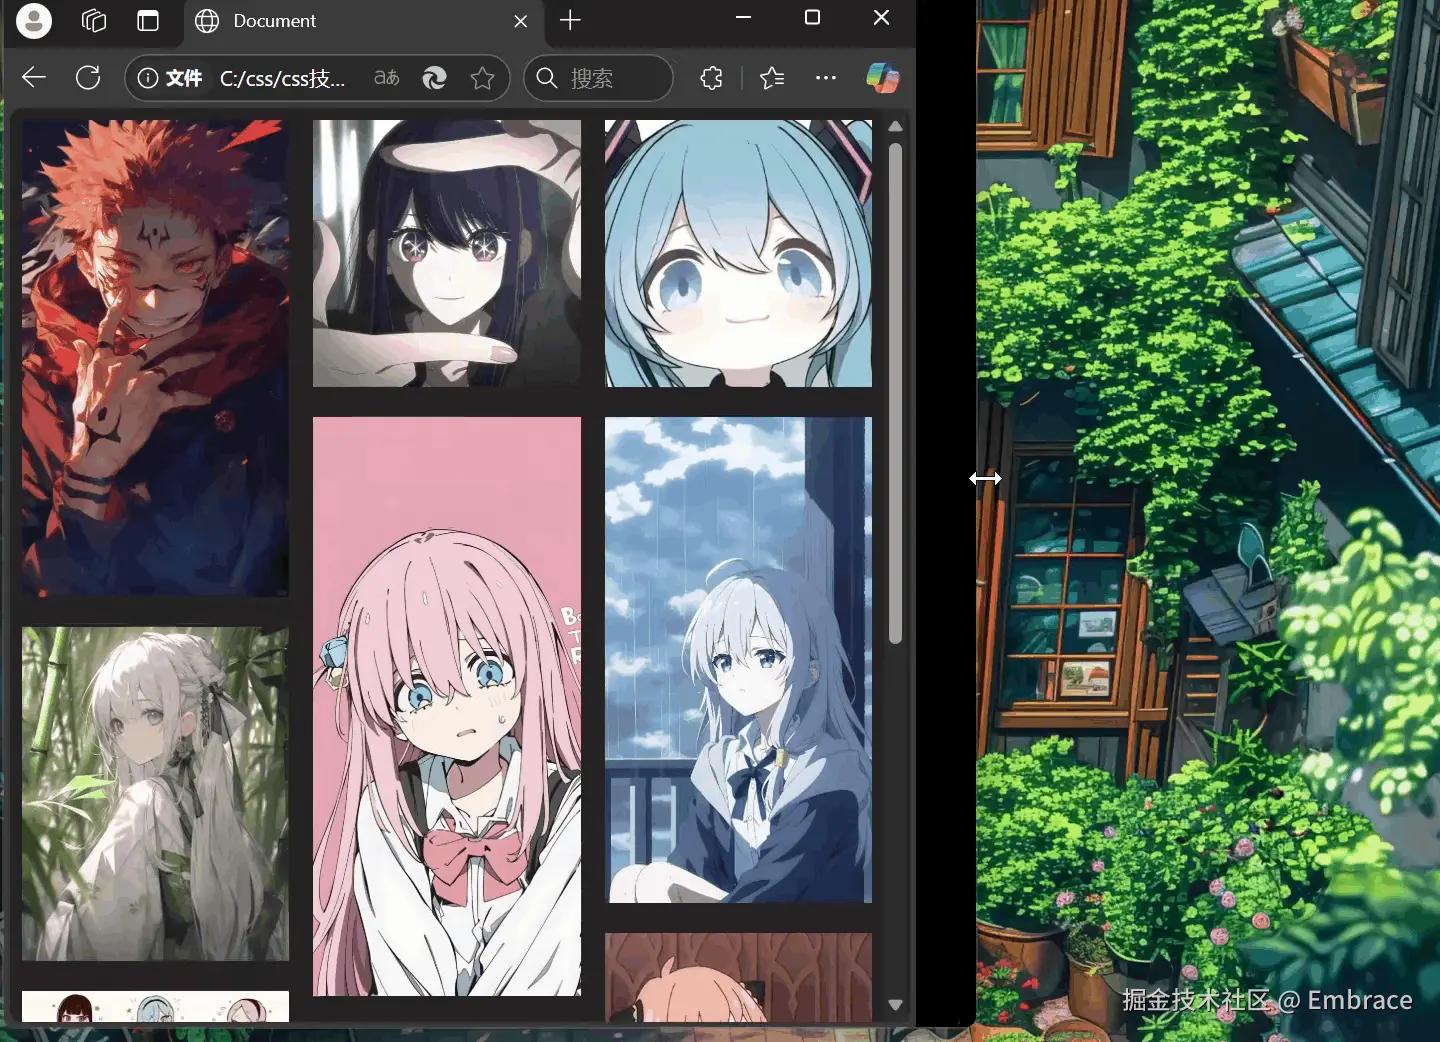Open the file info badge labeled 文件

point(172,78)
